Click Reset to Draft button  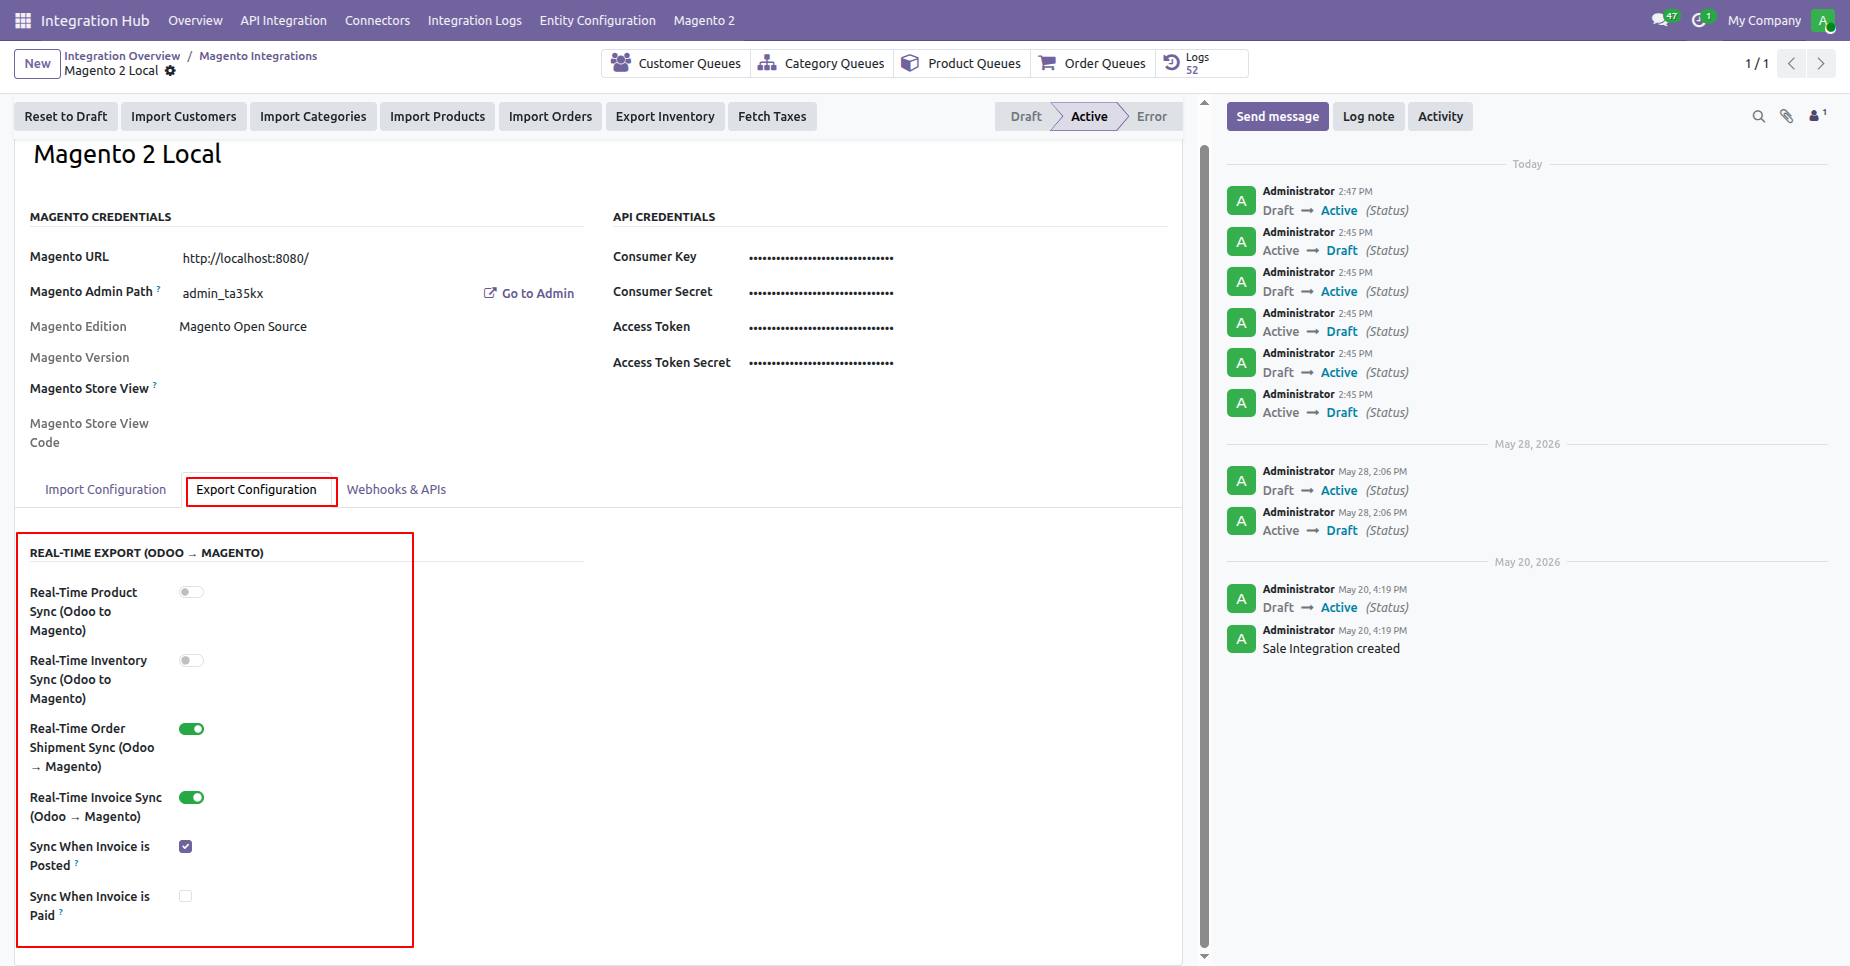coord(66,116)
